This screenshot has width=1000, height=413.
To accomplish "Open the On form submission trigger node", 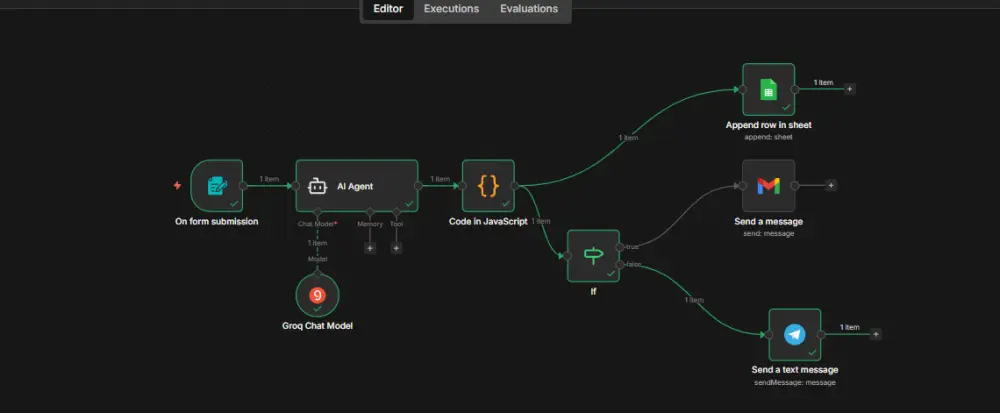I will (x=217, y=185).
